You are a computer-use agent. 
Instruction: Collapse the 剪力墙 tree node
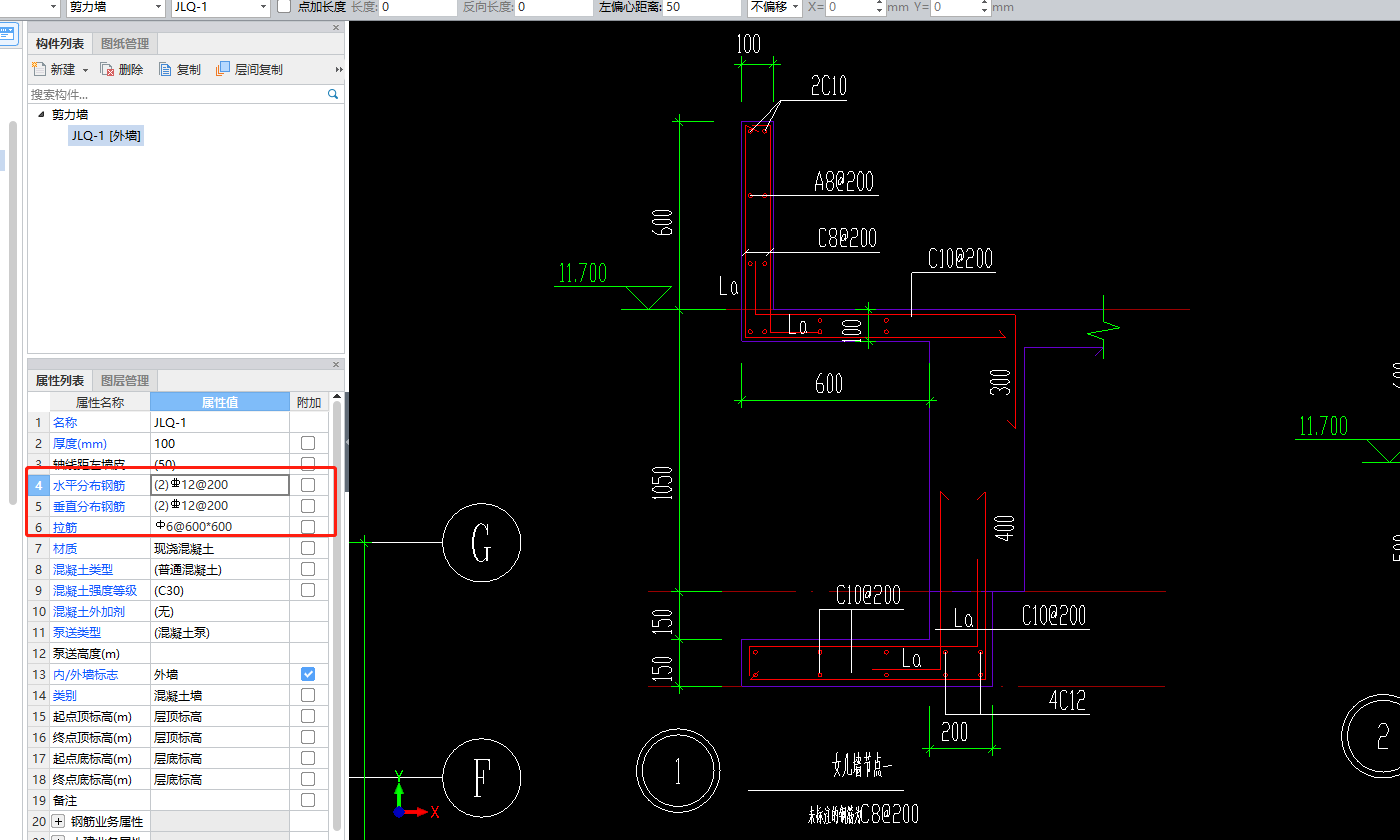coord(41,115)
